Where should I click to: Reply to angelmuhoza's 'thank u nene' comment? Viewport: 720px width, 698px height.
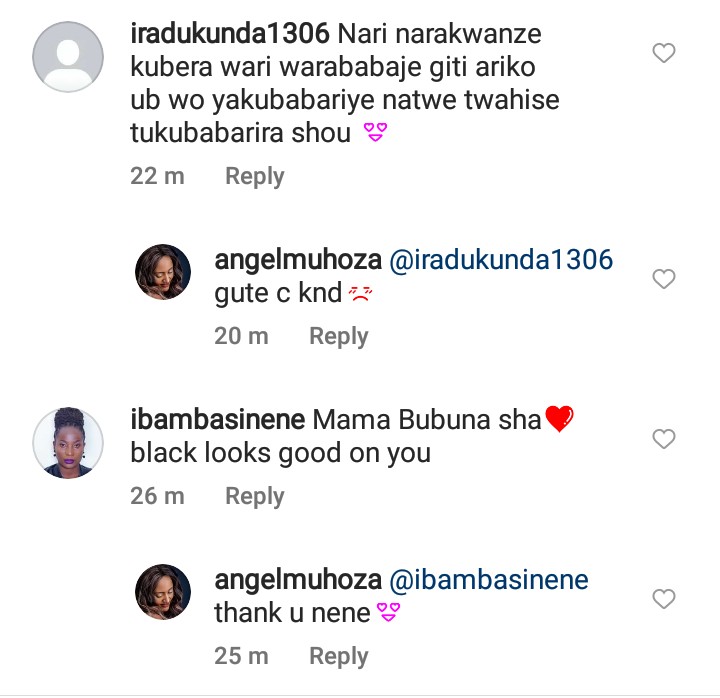click(x=338, y=656)
